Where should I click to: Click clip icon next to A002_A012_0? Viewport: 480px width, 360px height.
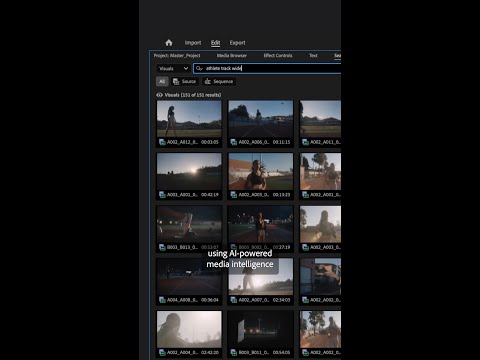[162, 142]
